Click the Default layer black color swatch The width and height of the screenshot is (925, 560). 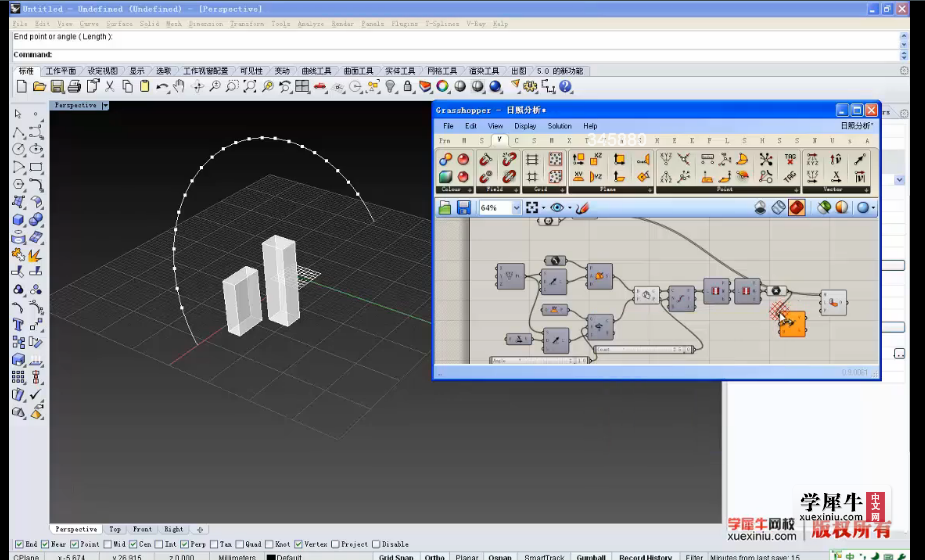coord(271,557)
